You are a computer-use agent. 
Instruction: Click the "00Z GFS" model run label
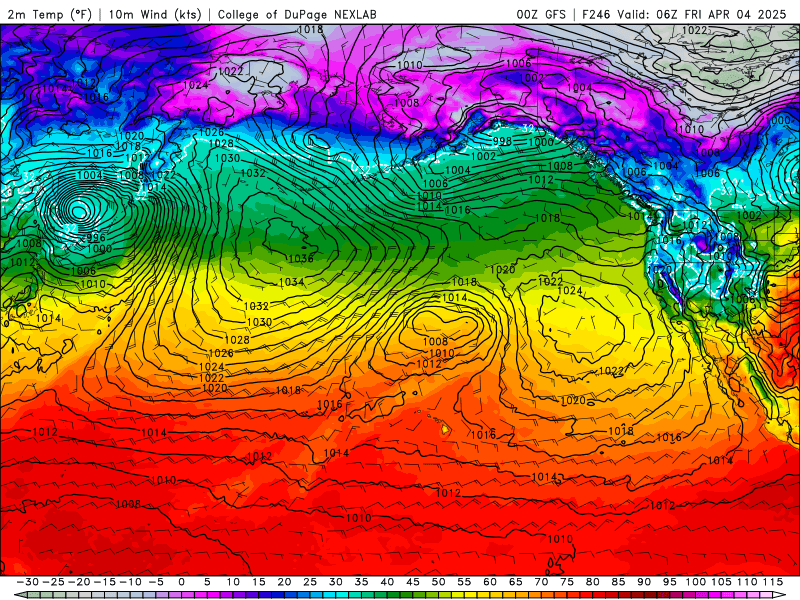541,15
